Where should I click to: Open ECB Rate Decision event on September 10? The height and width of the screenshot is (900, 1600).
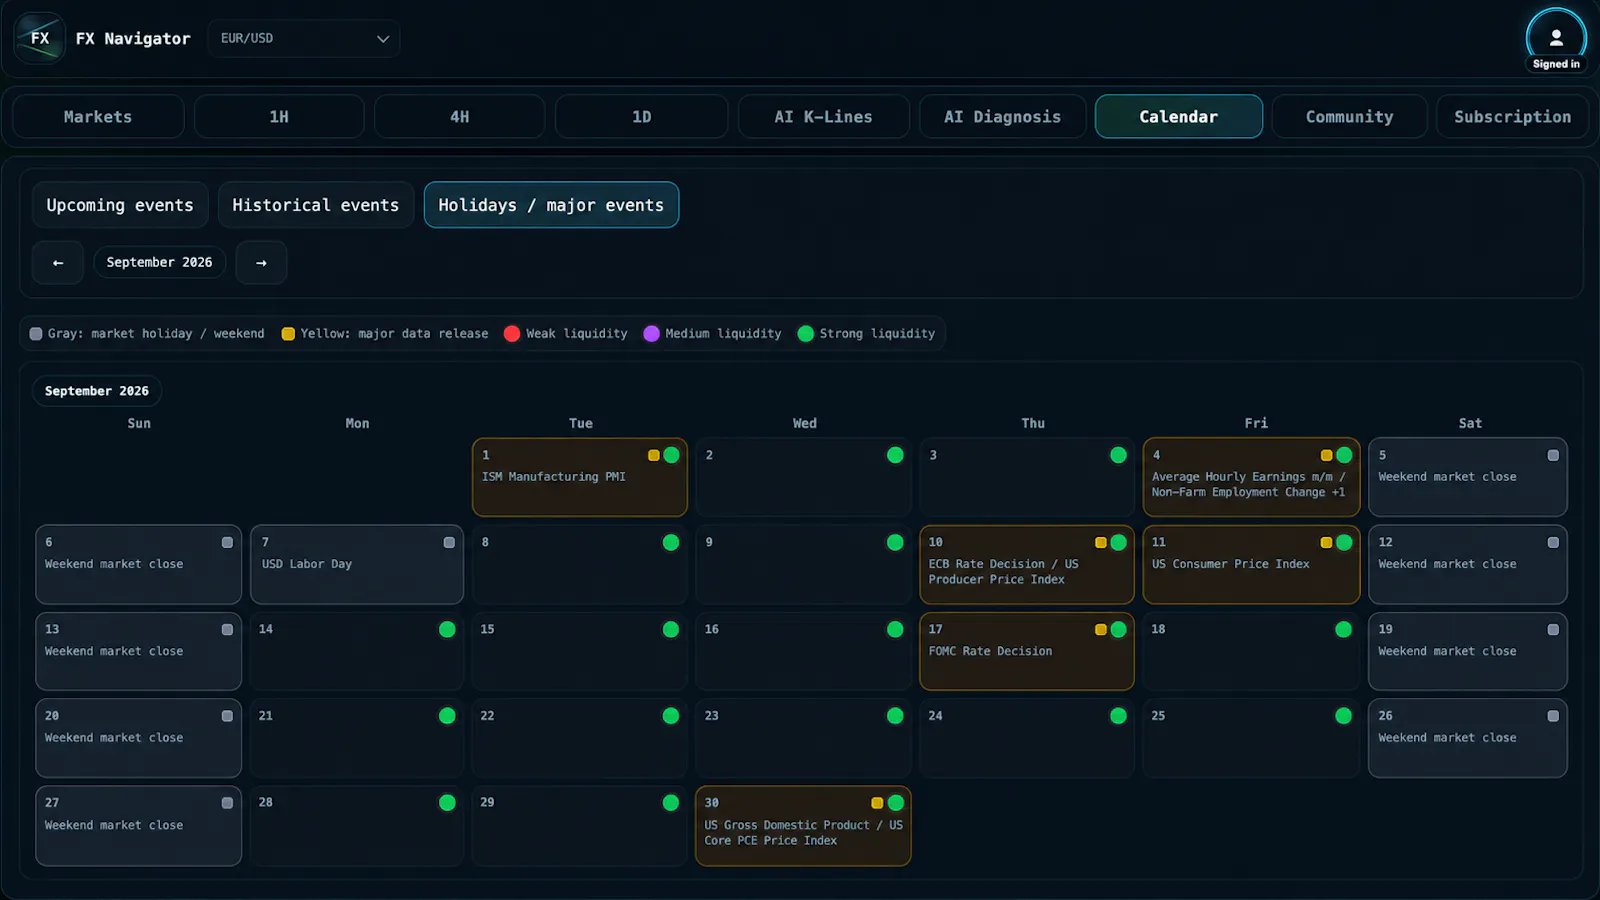[1027, 564]
